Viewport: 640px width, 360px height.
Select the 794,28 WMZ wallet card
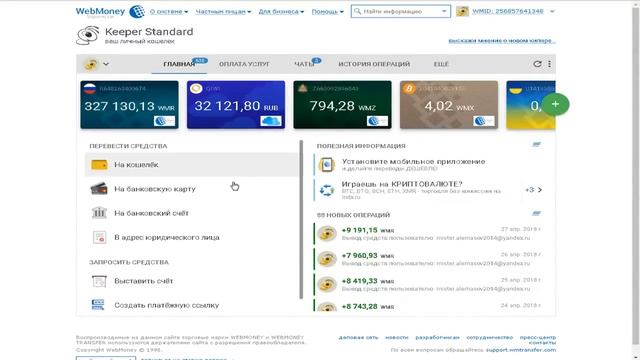point(342,105)
